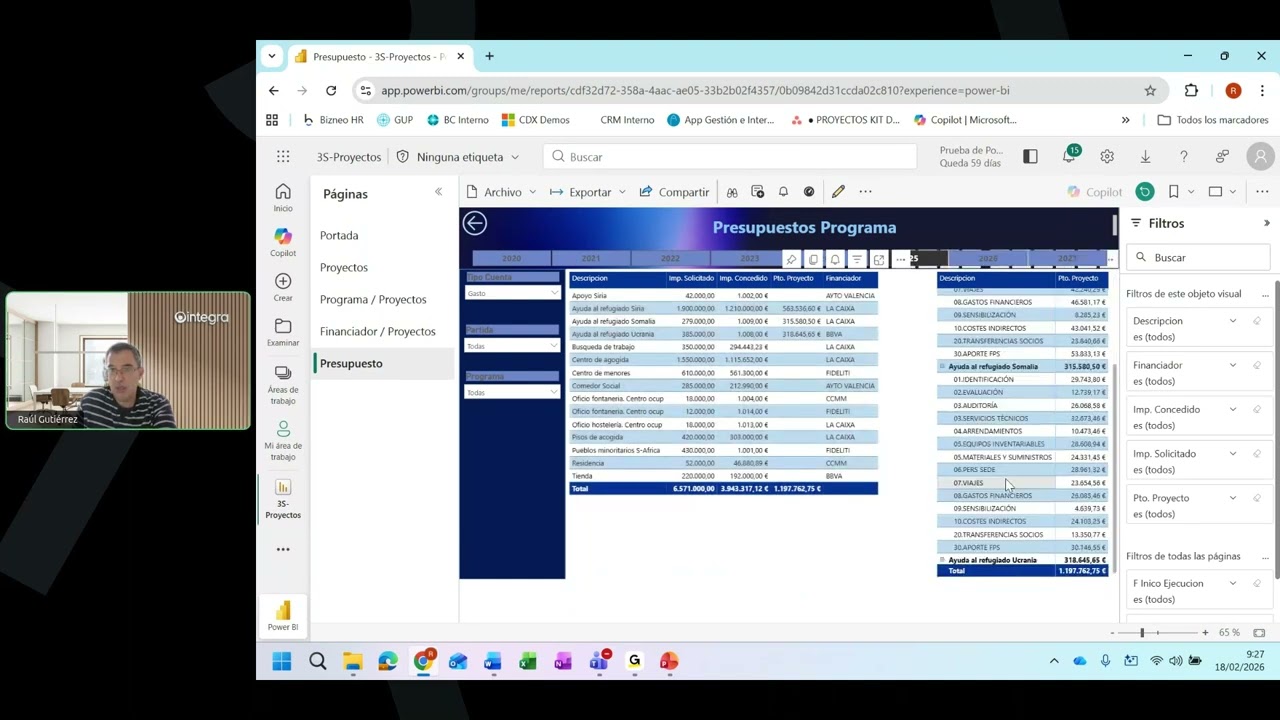The height and width of the screenshot is (720, 1280).
Task: Click the Filtros Buscar field
Action: click(1198, 257)
